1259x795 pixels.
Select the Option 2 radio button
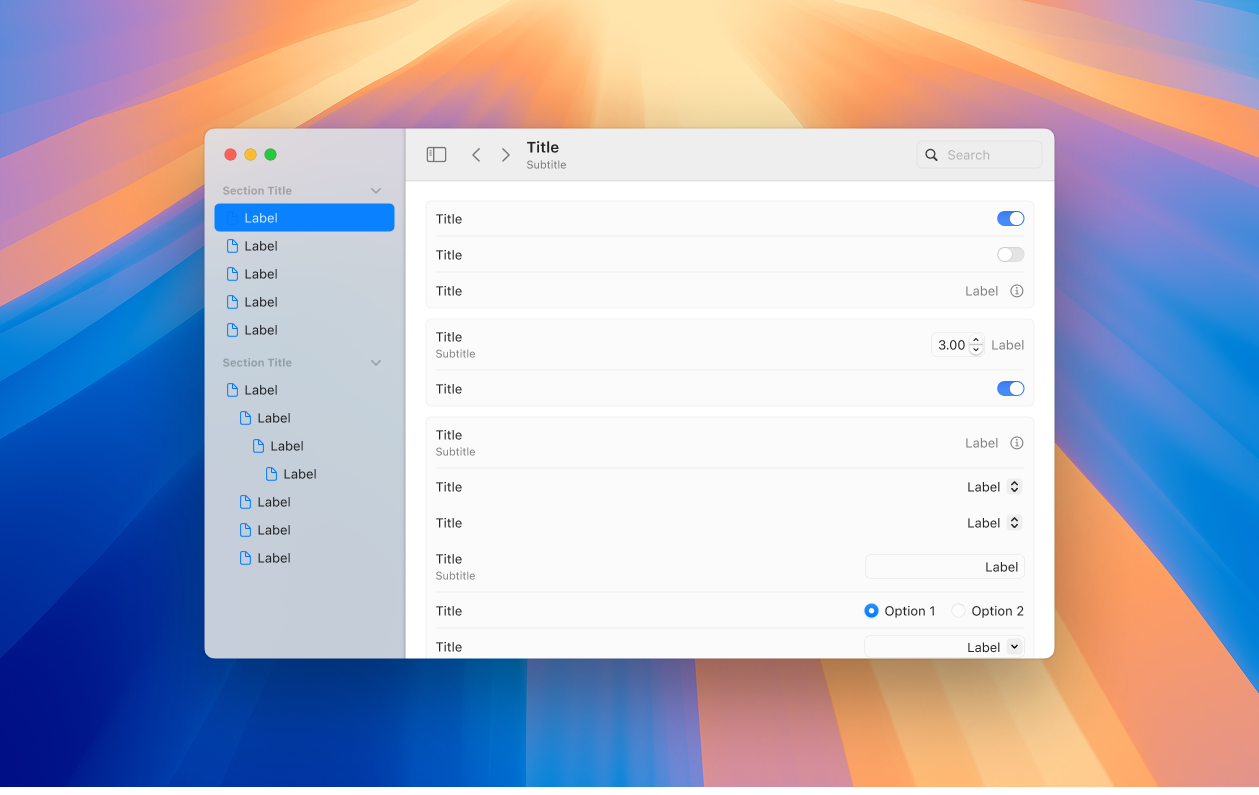coord(958,610)
